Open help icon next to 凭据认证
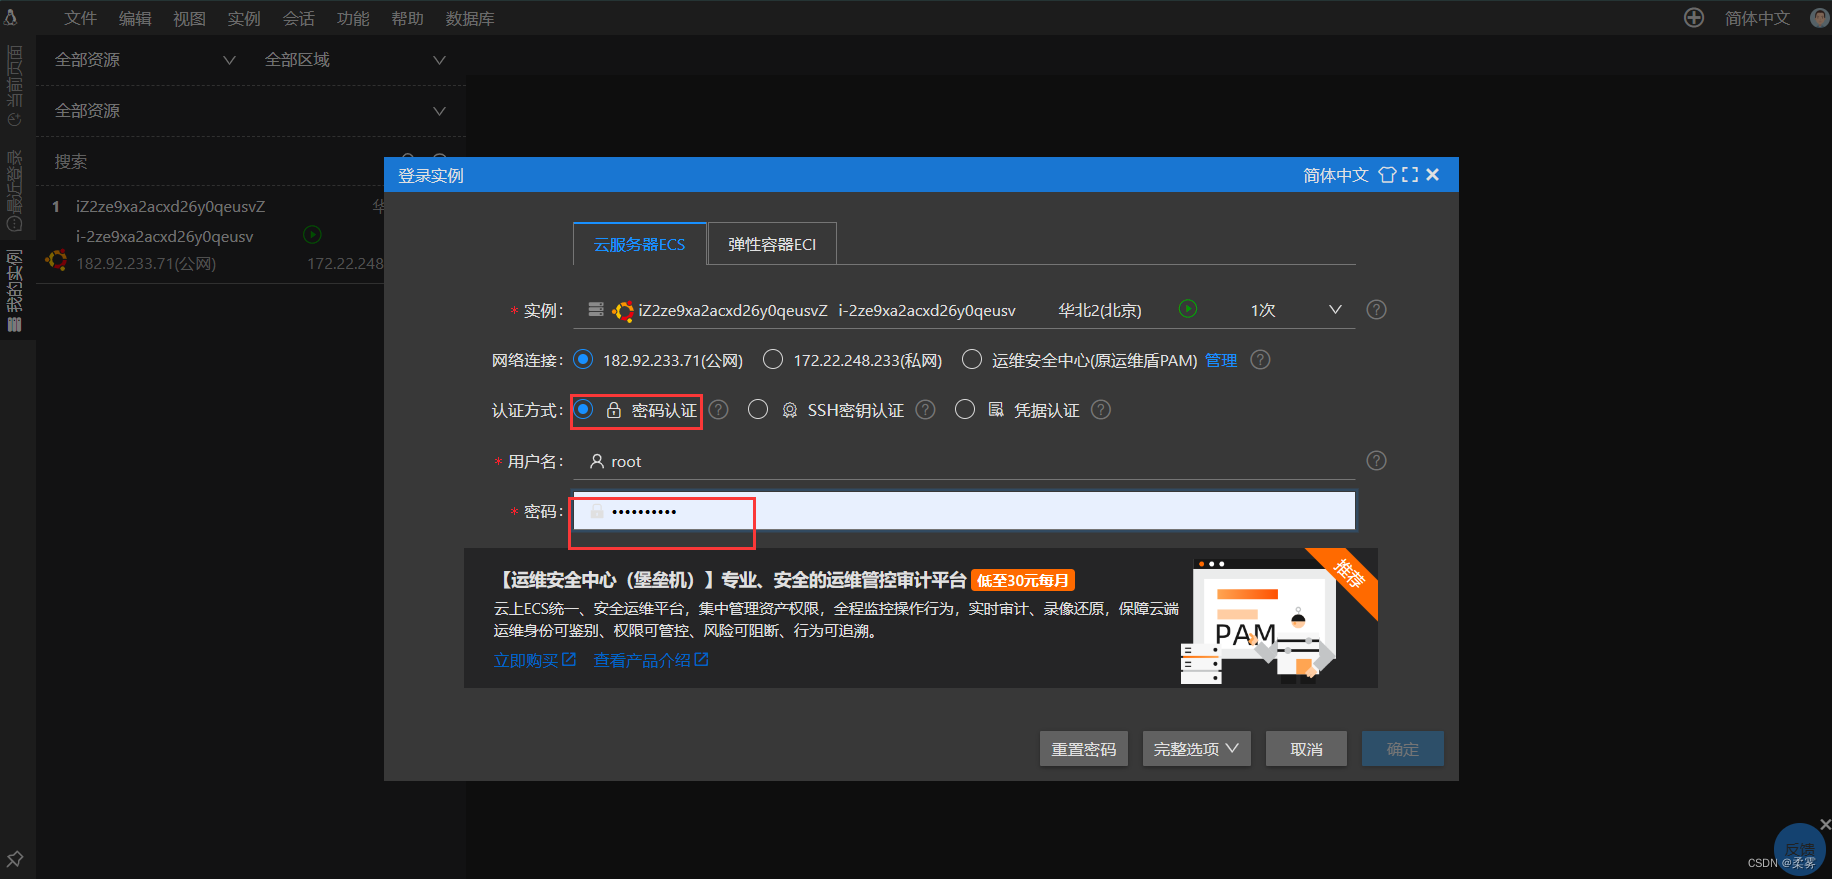Screen dimensions: 1832x879 click(x=1101, y=410)
